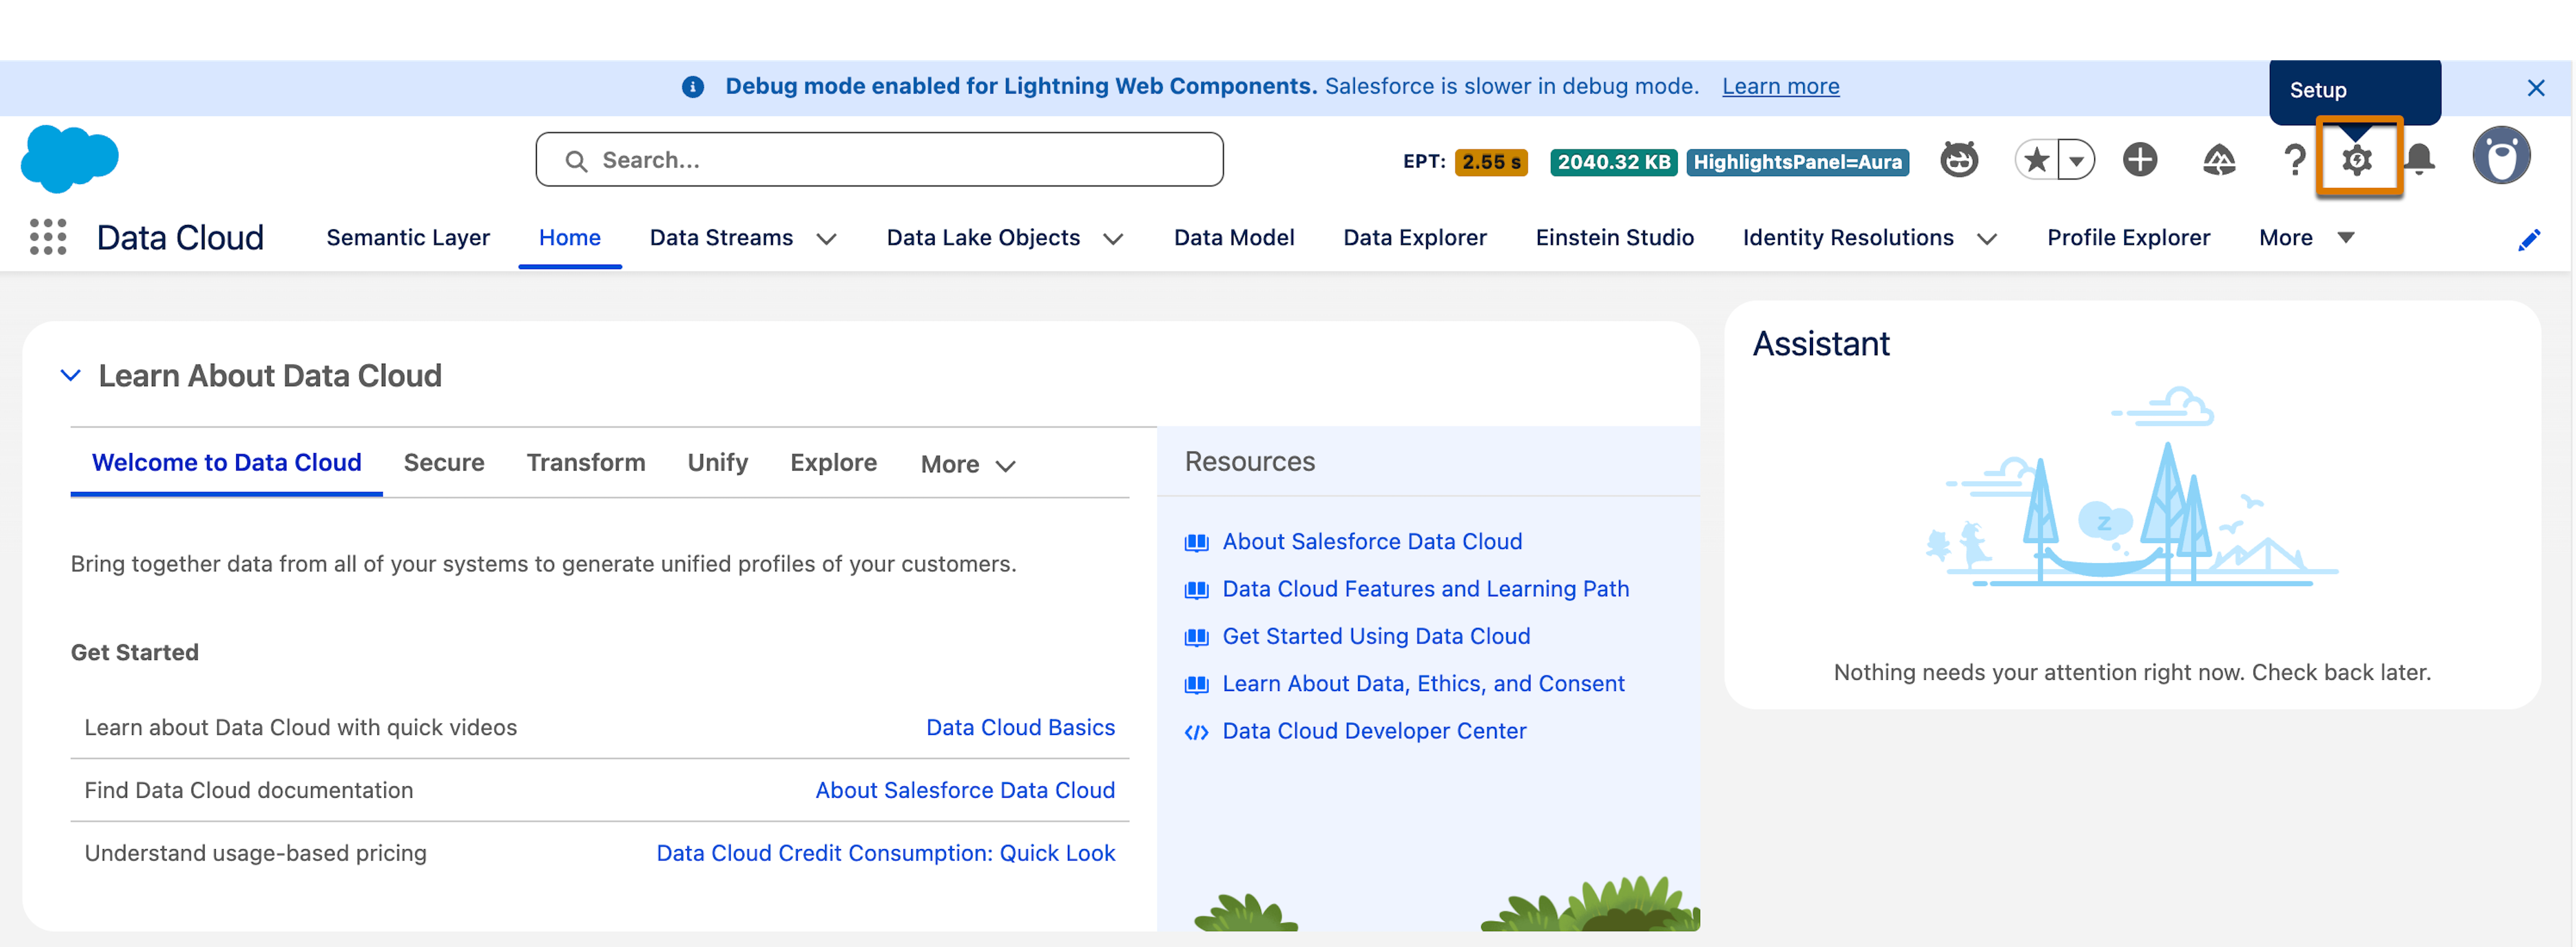2576x947 pixels.
Task: Switch to the Unify tab
Action: tap(717, 462)
